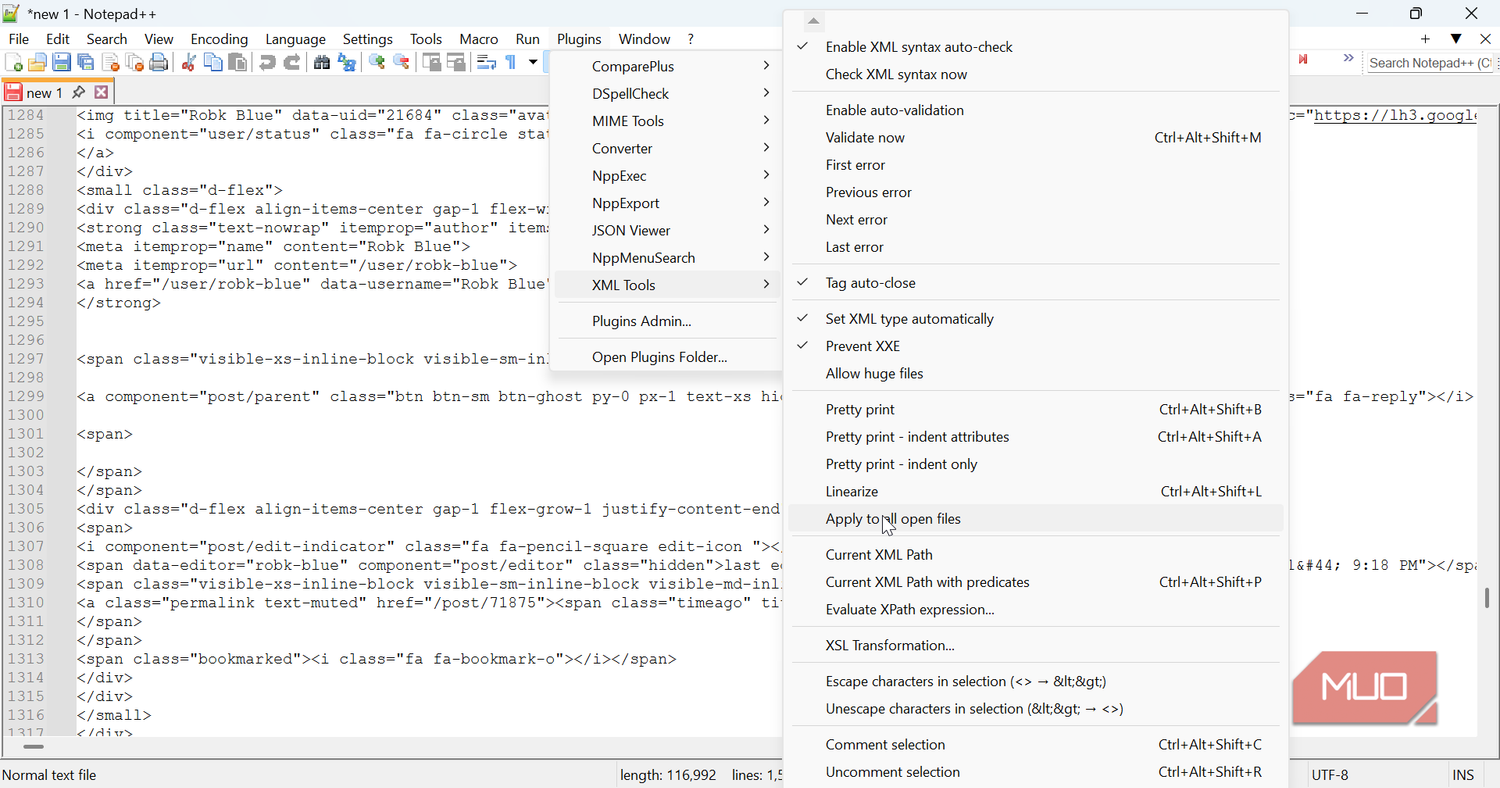Viewport: 1500px width, 788px height.
Task: Toggle Apply to all open files
Action: pos(1036,518)
